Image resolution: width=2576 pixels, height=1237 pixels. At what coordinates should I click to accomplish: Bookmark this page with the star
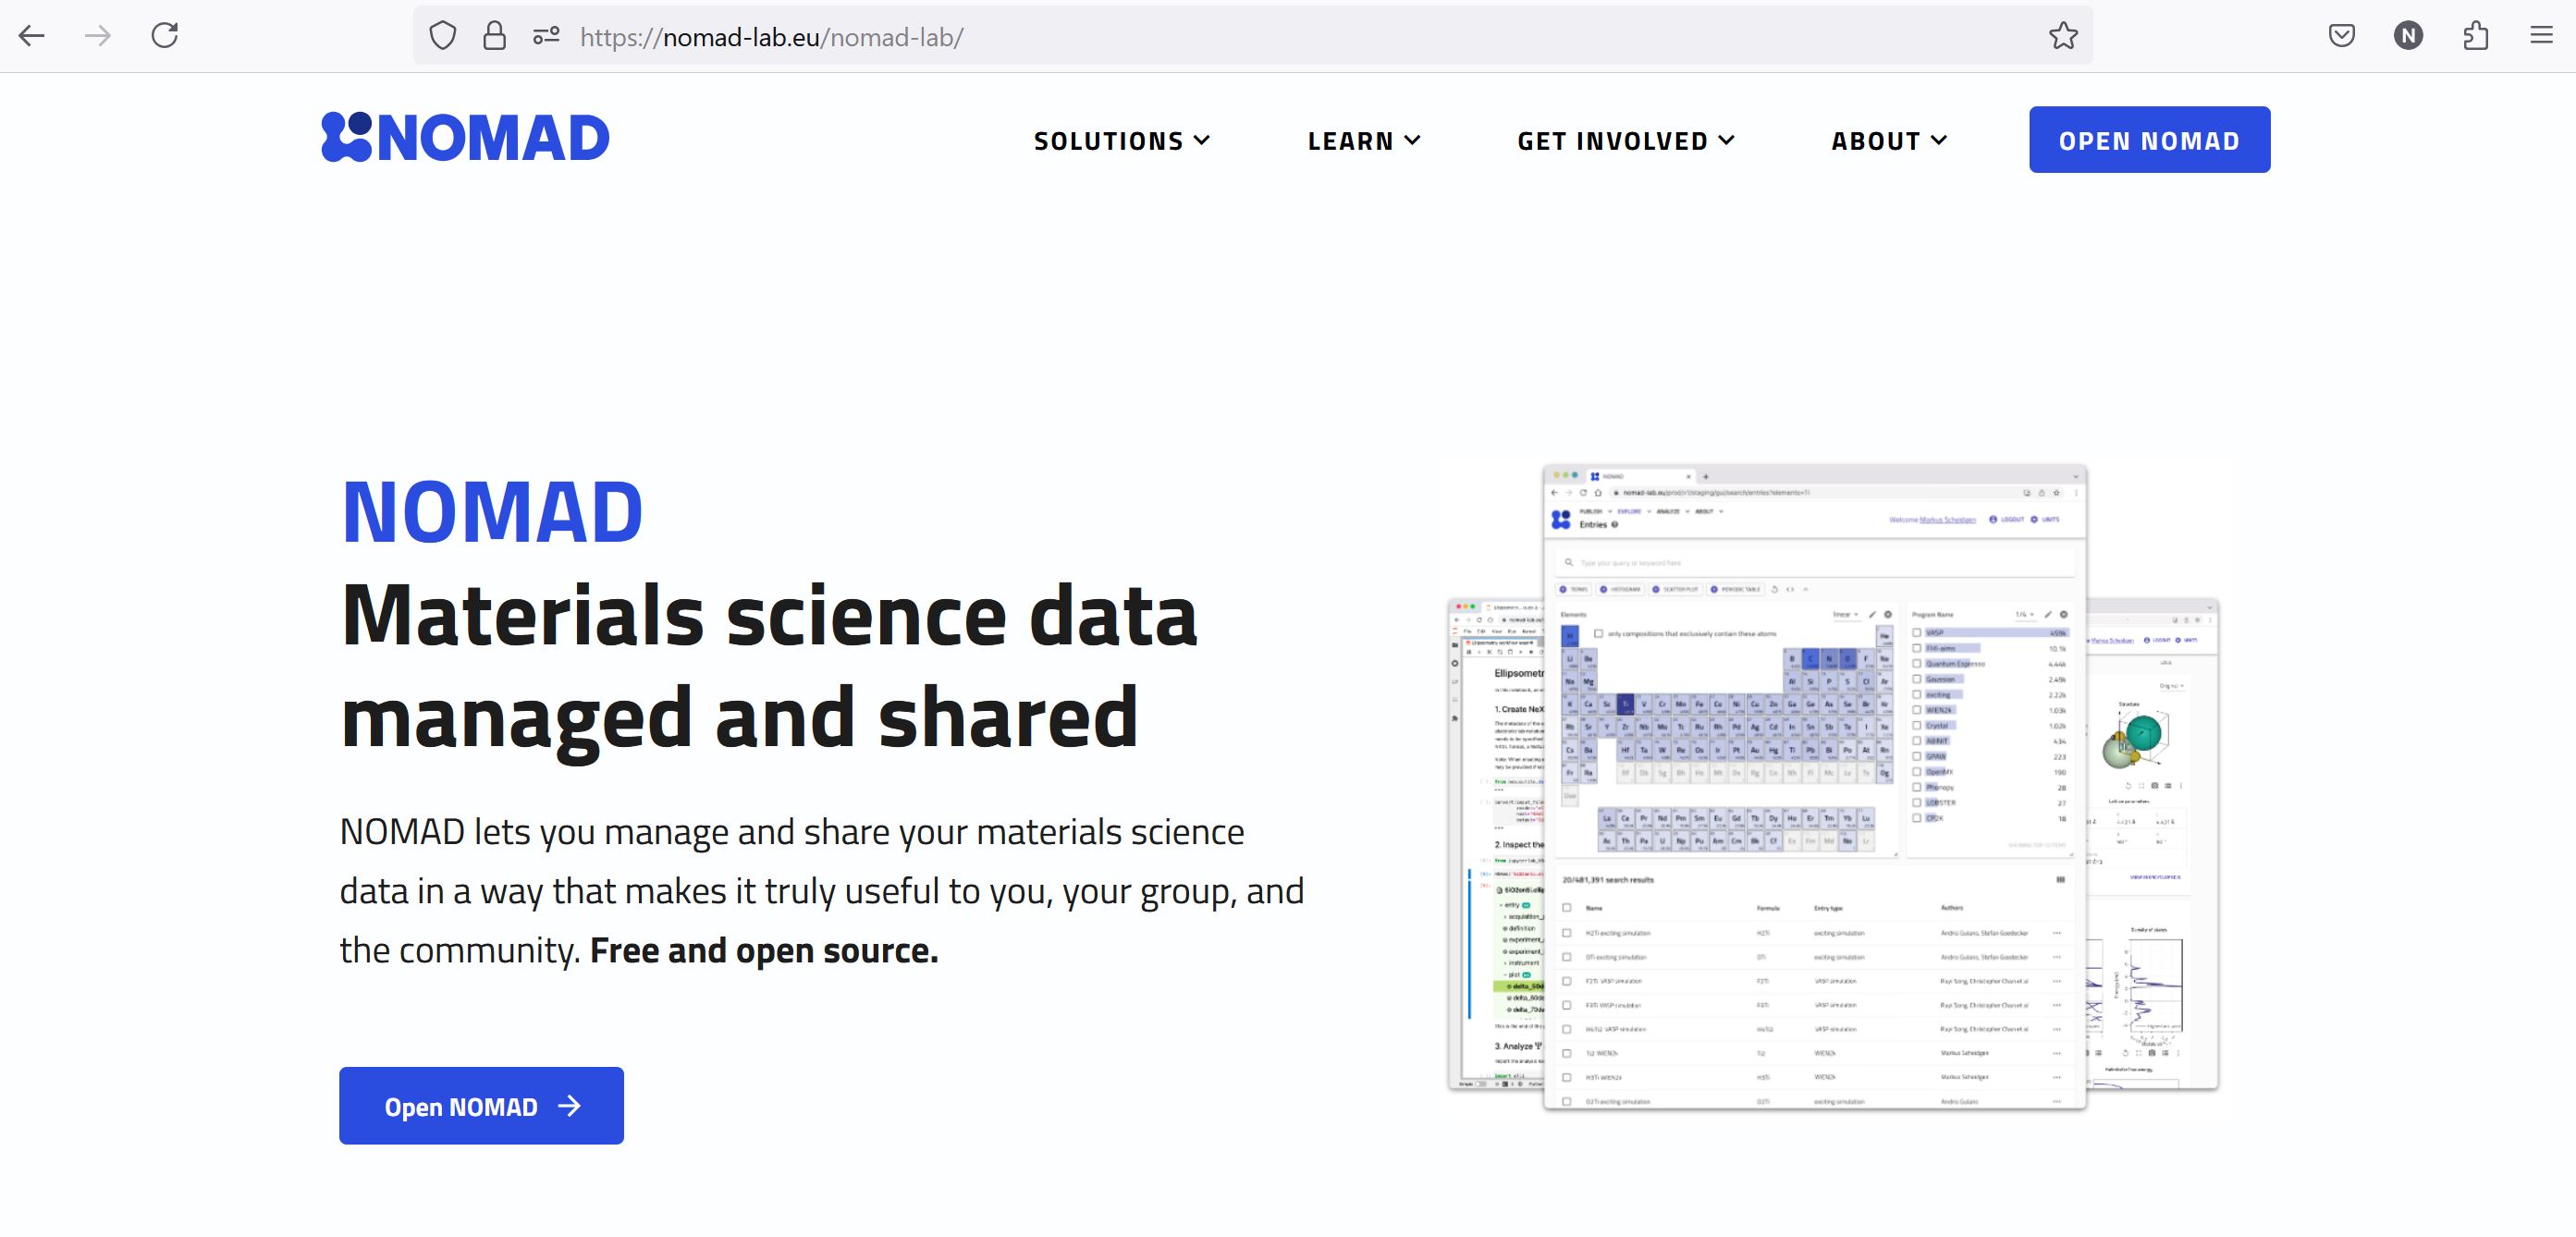2063,37
